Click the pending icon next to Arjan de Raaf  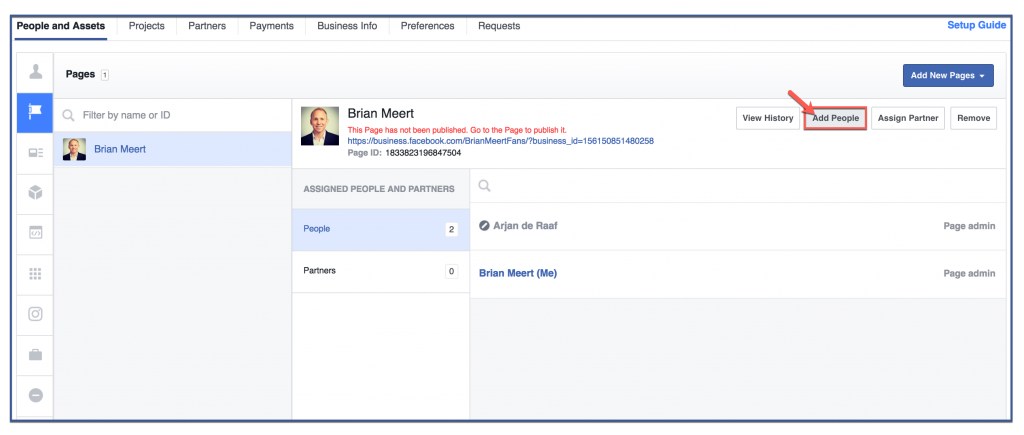pyautogui.click(x=484, y=226)
